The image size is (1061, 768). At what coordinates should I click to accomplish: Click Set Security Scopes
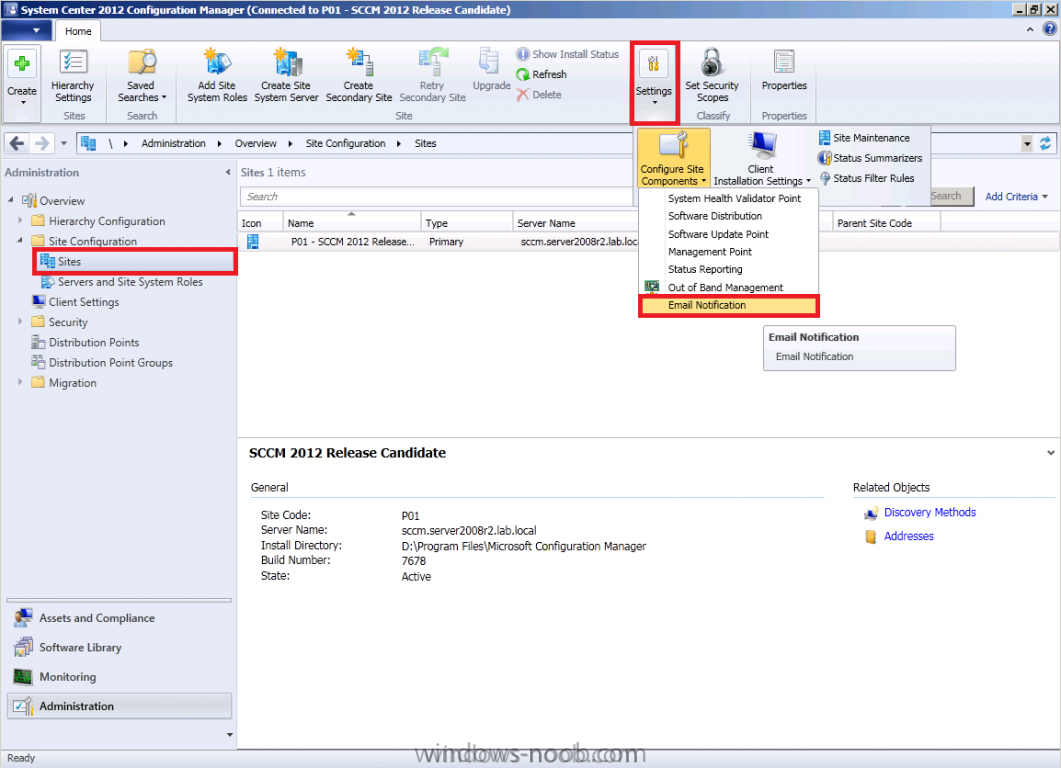click(x=712, y=76)
